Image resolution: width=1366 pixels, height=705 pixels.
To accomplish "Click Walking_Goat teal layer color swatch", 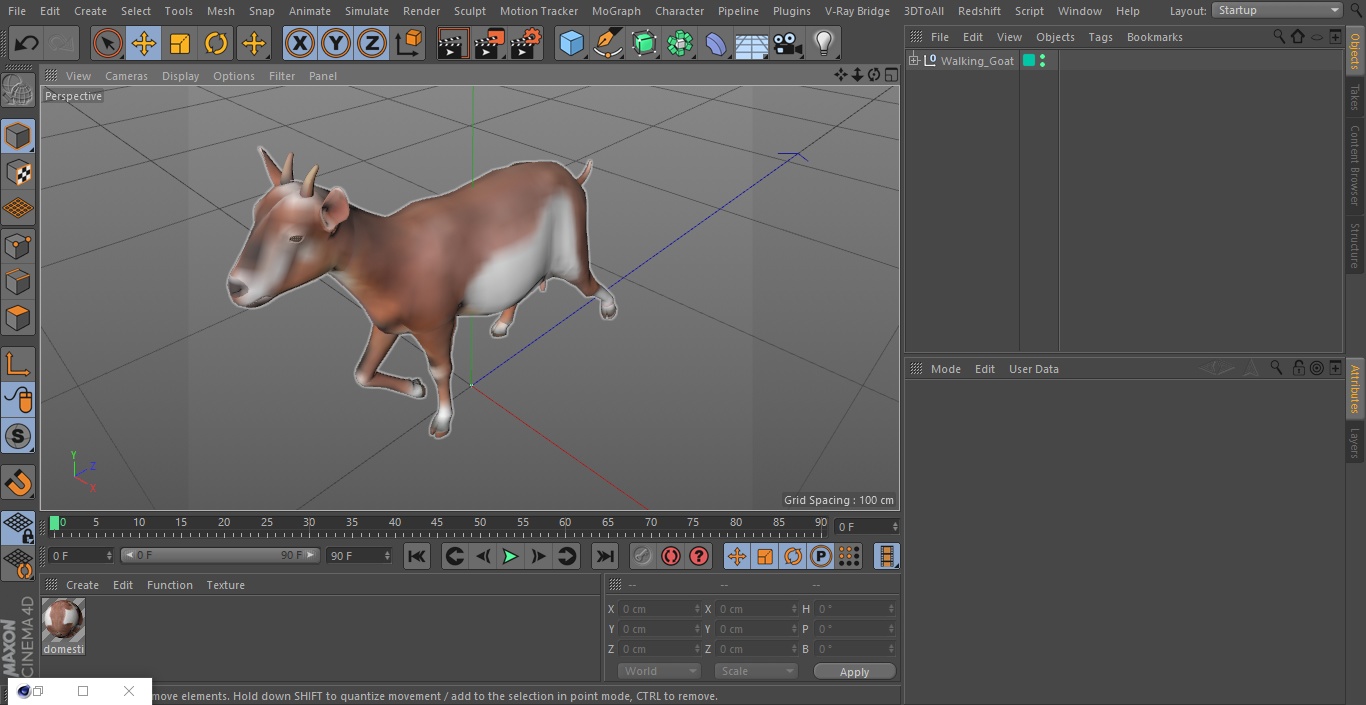I will pos(1028,61).
